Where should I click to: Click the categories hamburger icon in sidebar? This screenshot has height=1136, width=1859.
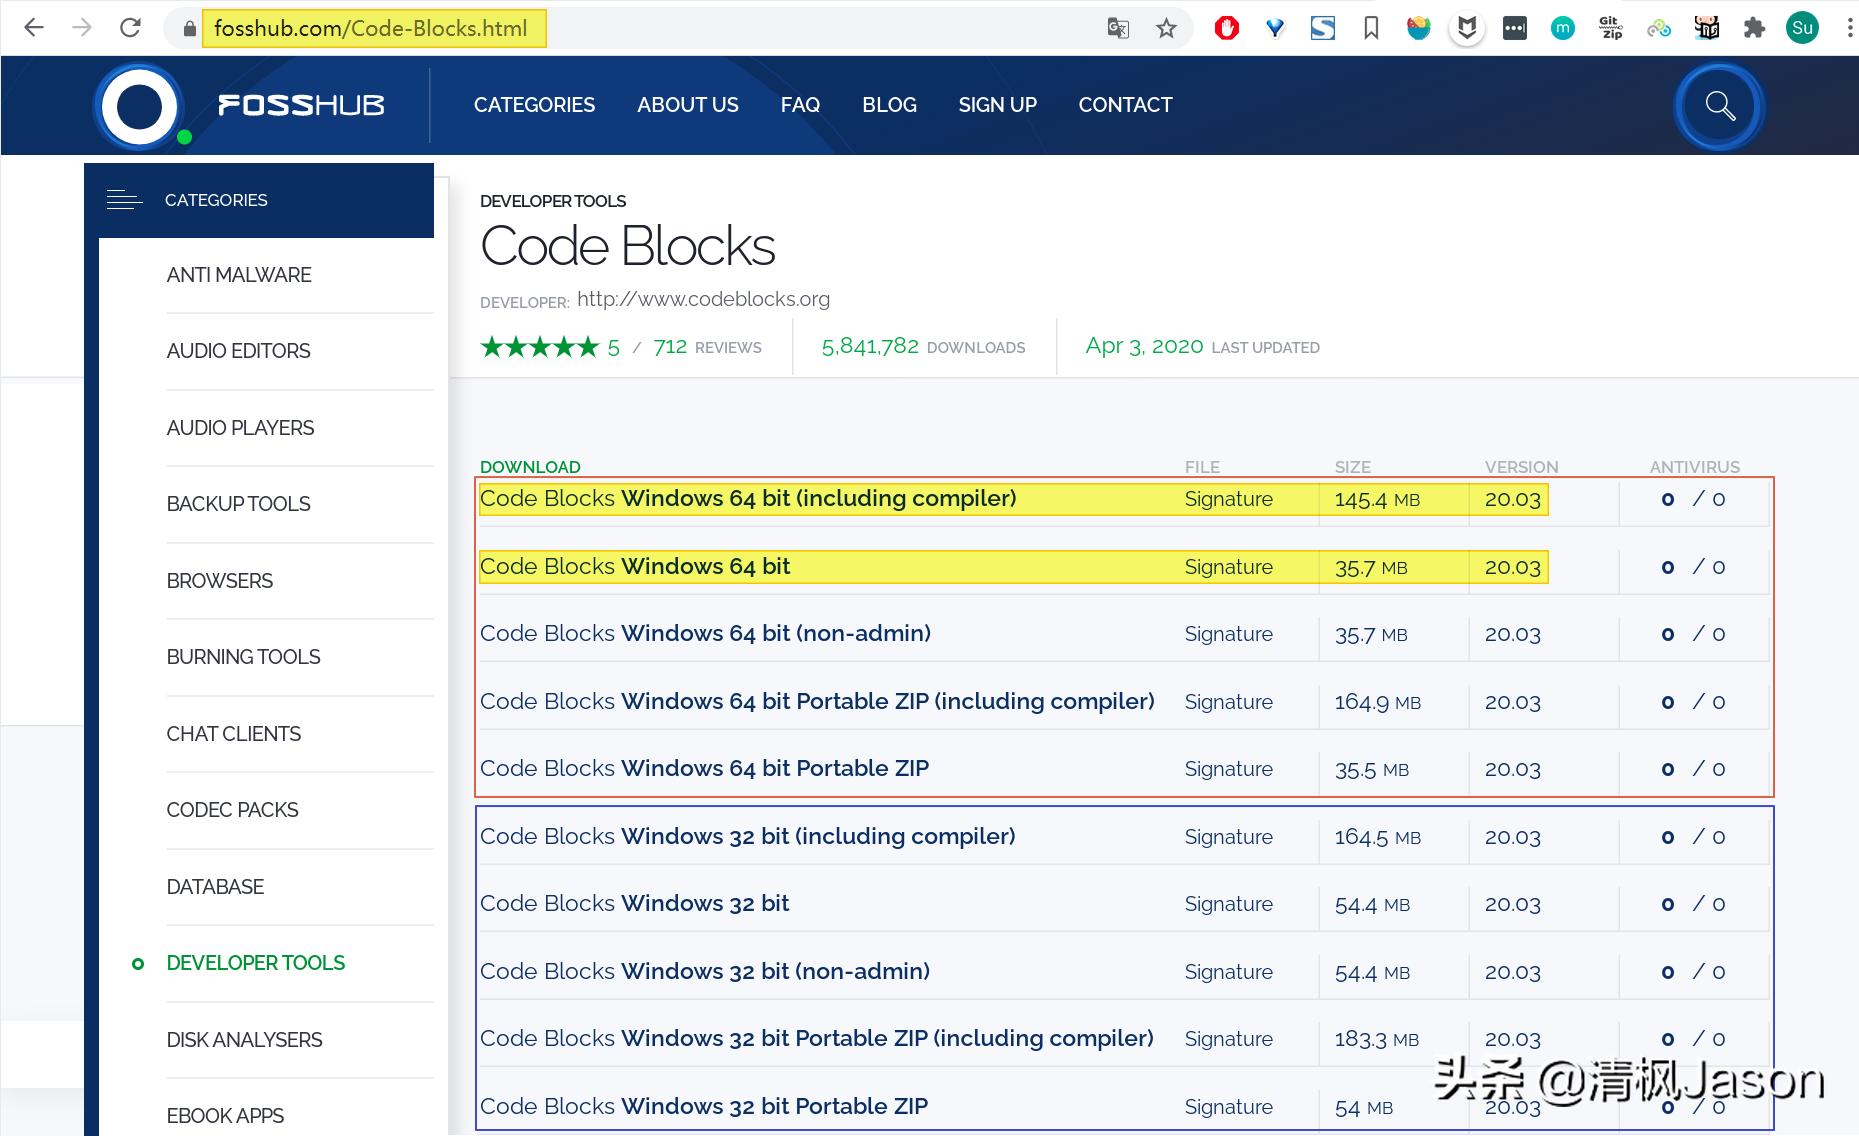(125, 199)
